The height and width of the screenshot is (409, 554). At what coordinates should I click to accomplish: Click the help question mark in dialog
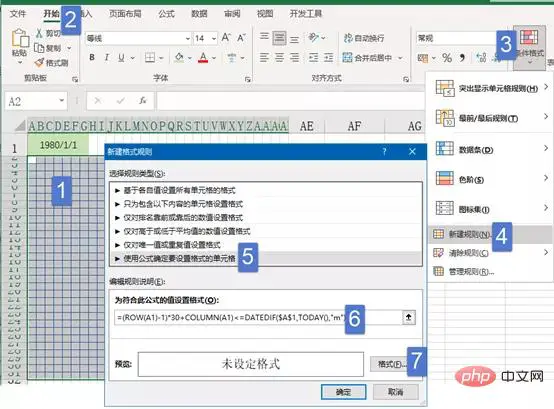coord(384,152)
